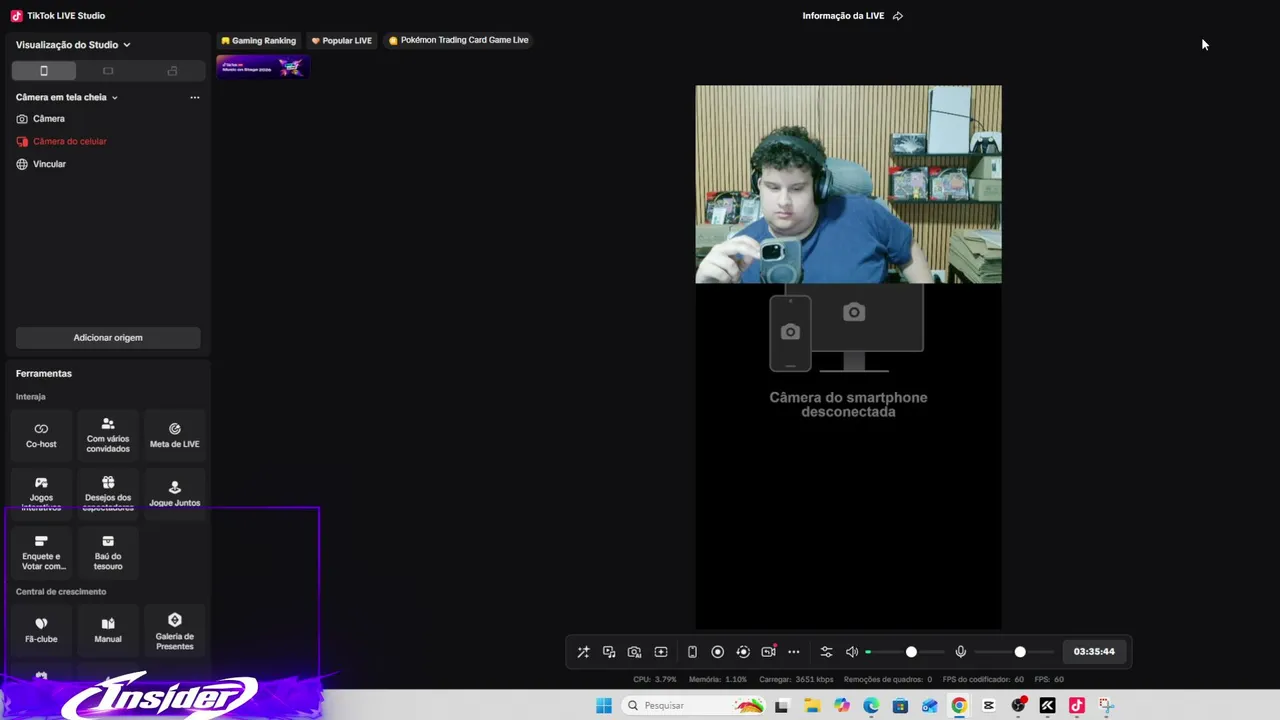Open the magic wand effects tool
This screenshot has height=720, width=1280.
coord(583,652)
